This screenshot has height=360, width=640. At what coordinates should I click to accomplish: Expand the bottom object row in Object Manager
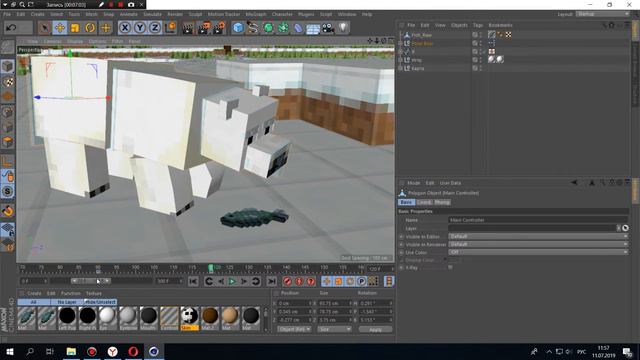(401, 68)
